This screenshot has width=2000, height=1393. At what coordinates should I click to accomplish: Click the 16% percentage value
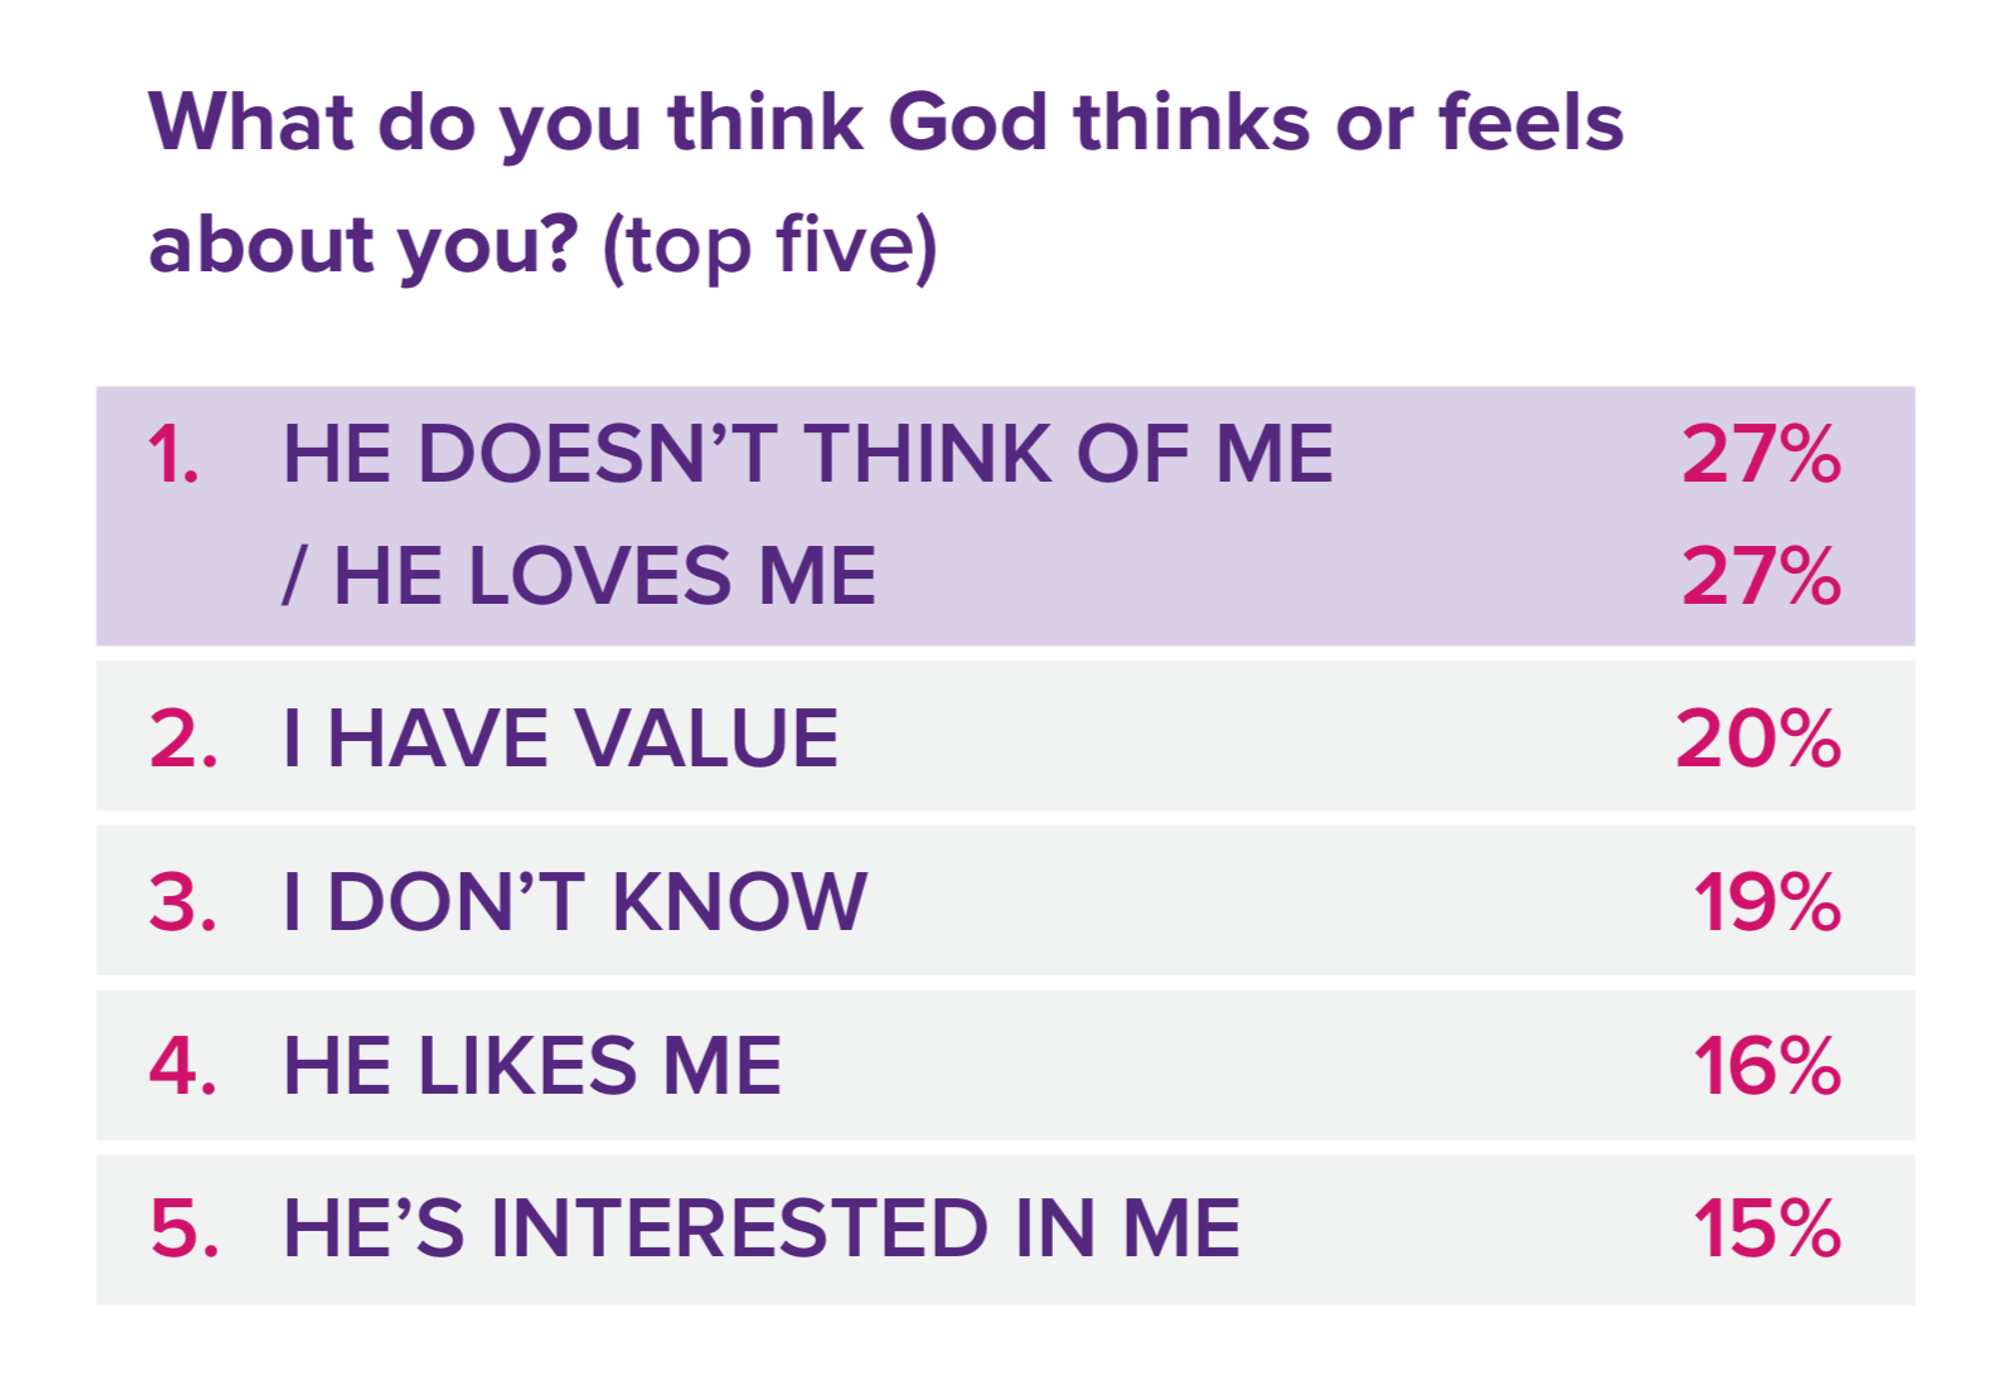tap(1766, 1067)
